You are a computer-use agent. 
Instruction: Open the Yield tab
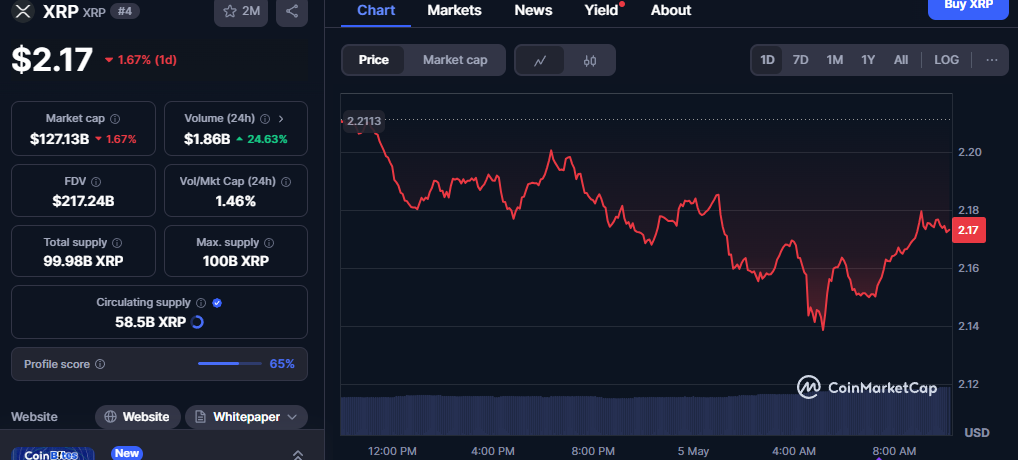click(601, 10)
